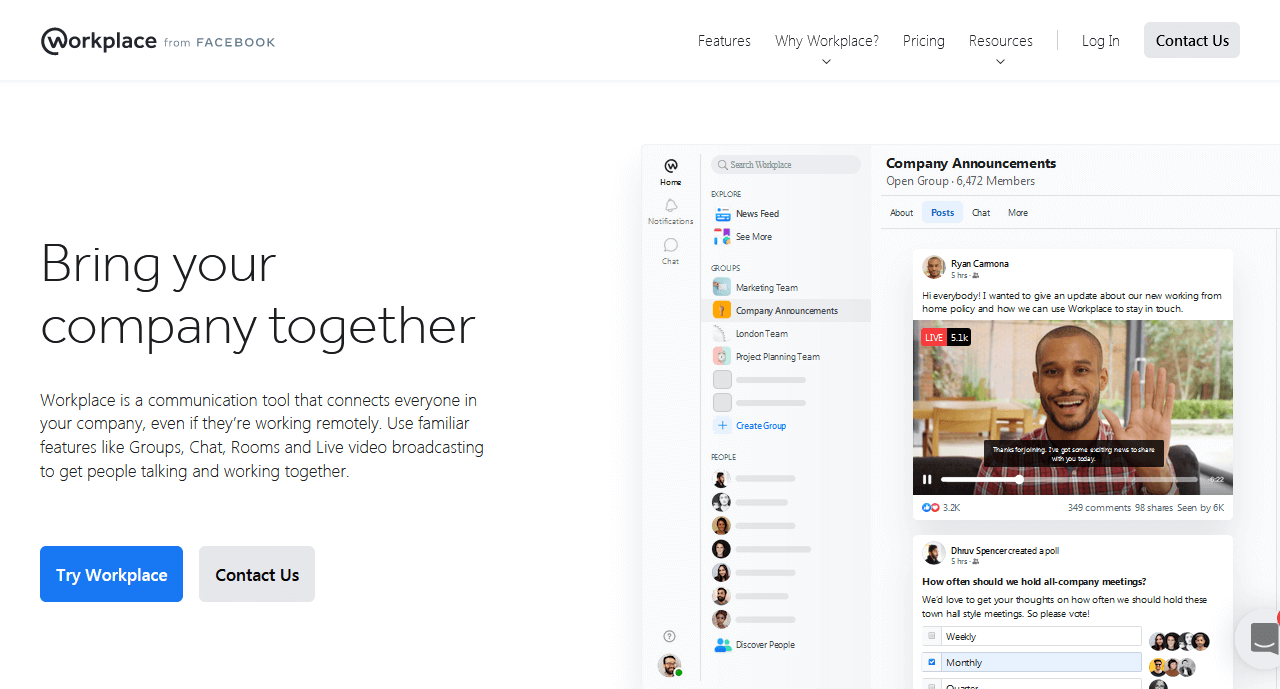Click the Search Workplace field
The height and width of the screenshot is (689, 1280).
[786, 165]
